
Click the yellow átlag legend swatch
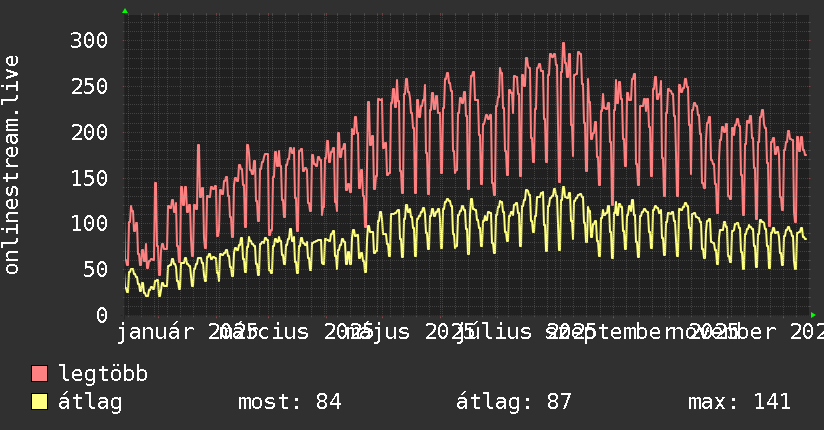tap(39, 401)
